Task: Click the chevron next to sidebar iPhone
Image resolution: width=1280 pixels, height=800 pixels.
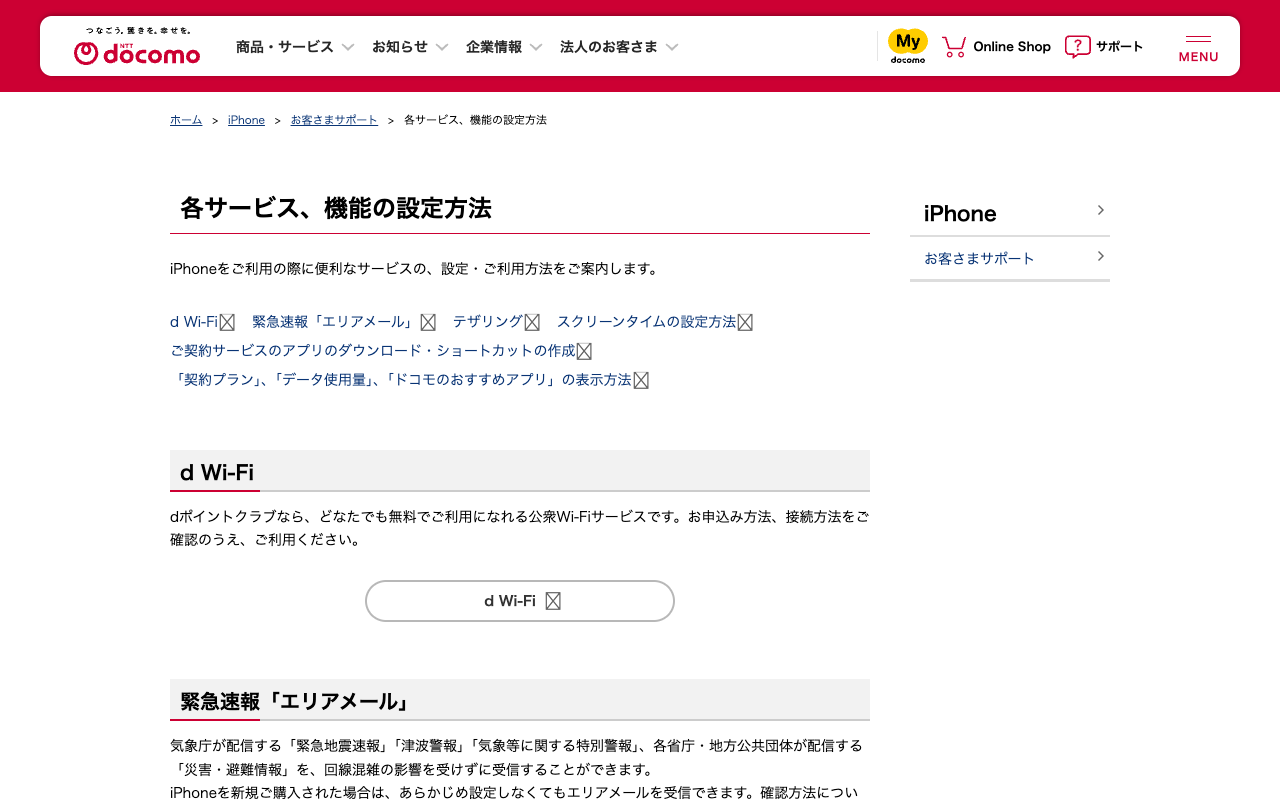Action: coord(1101,210)
